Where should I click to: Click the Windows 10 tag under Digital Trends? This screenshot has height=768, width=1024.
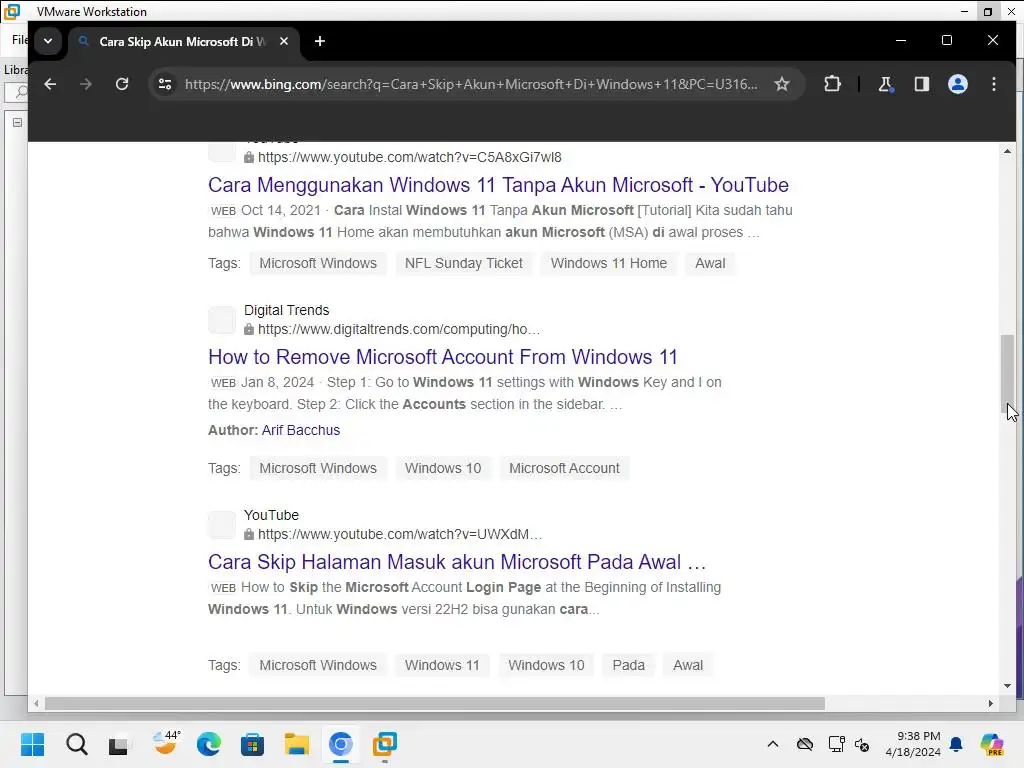point(443,468)
